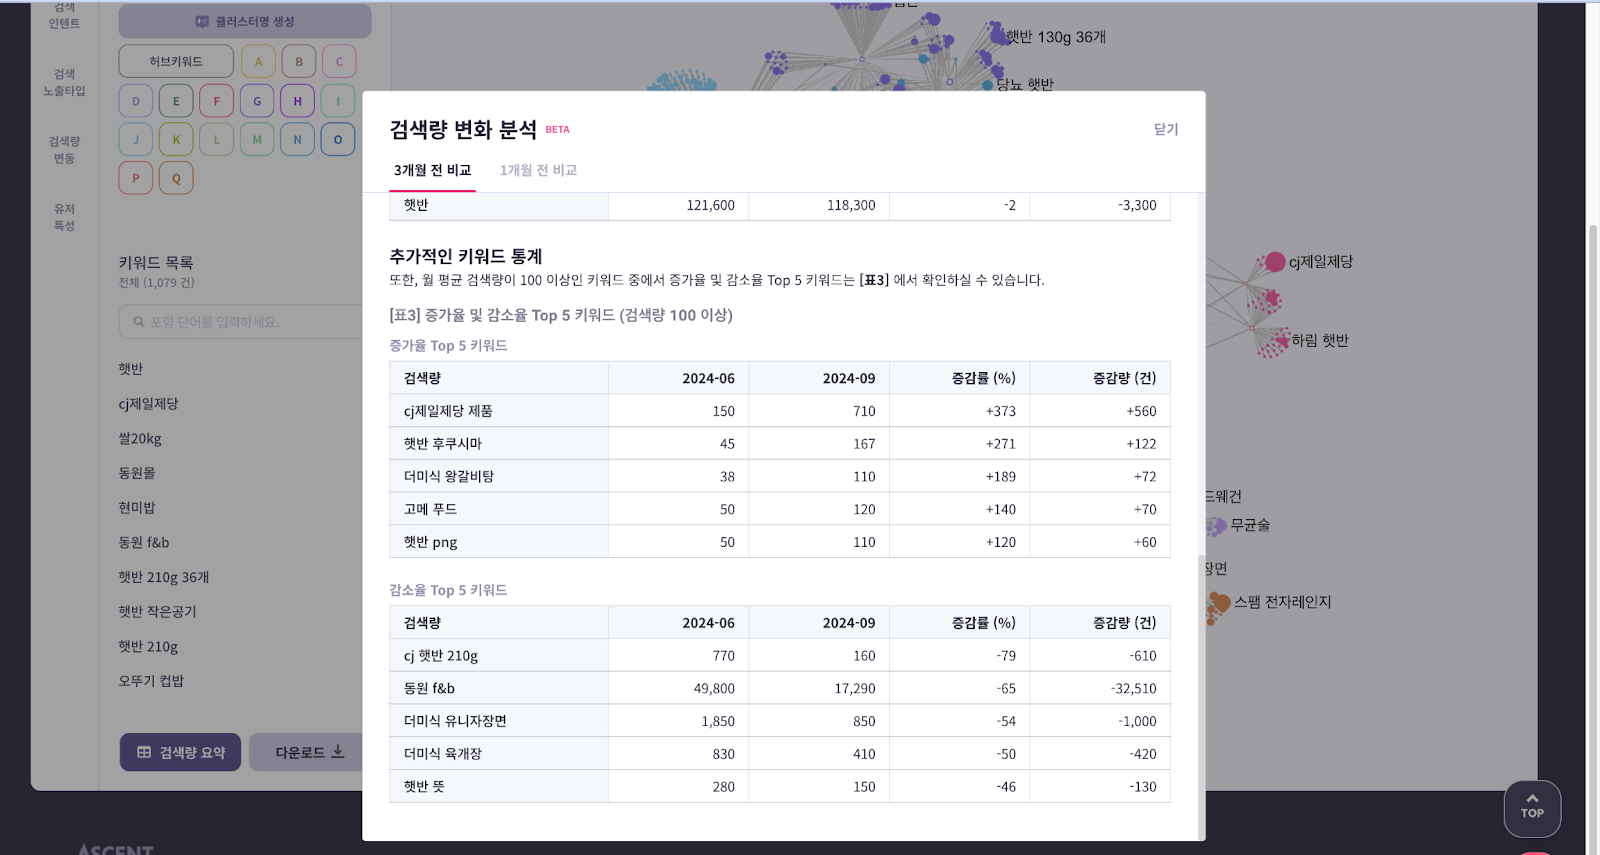Switch to the 3개월 전 비교 tab
Image resolution: width=1600 pixels, height=855 pixels.
tap(432, 170)
